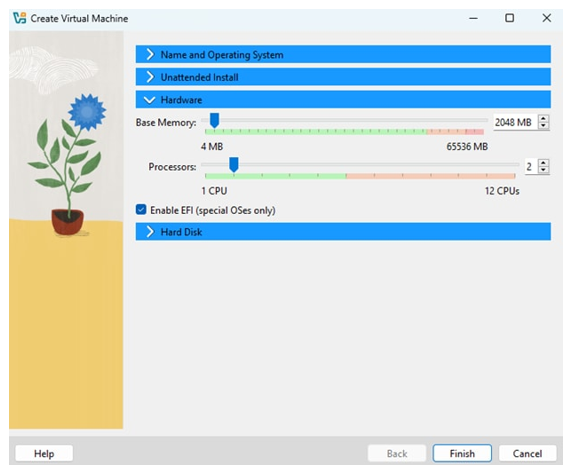Close the Create Virtual Machine window
Image resolution: width=571 pixels, height=470 pixels.
click(547, 18)
